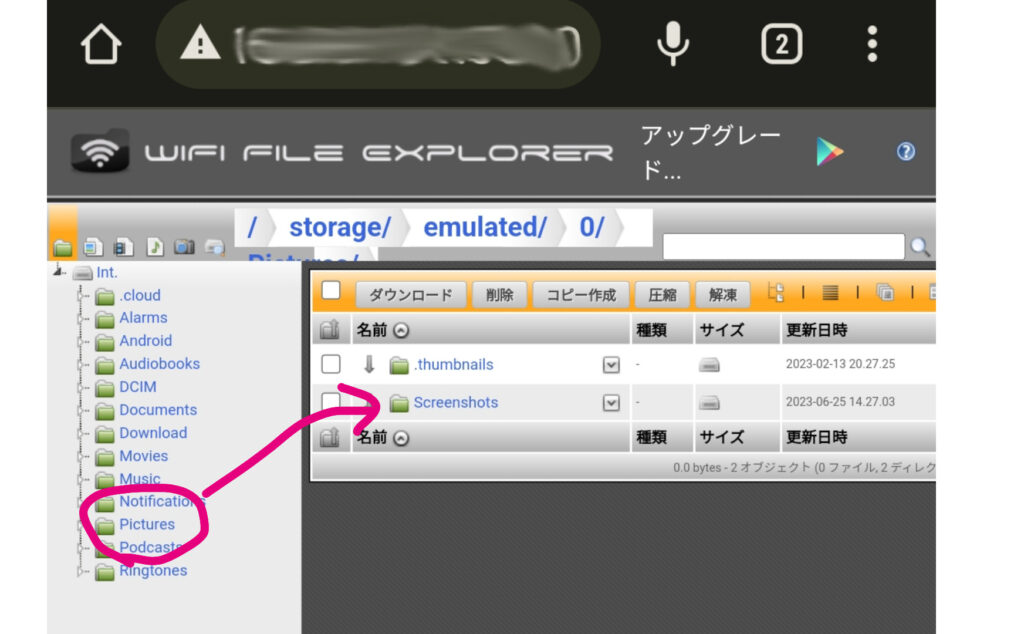Click the drive icon in .thumbnails size column

tap(709, 364)
